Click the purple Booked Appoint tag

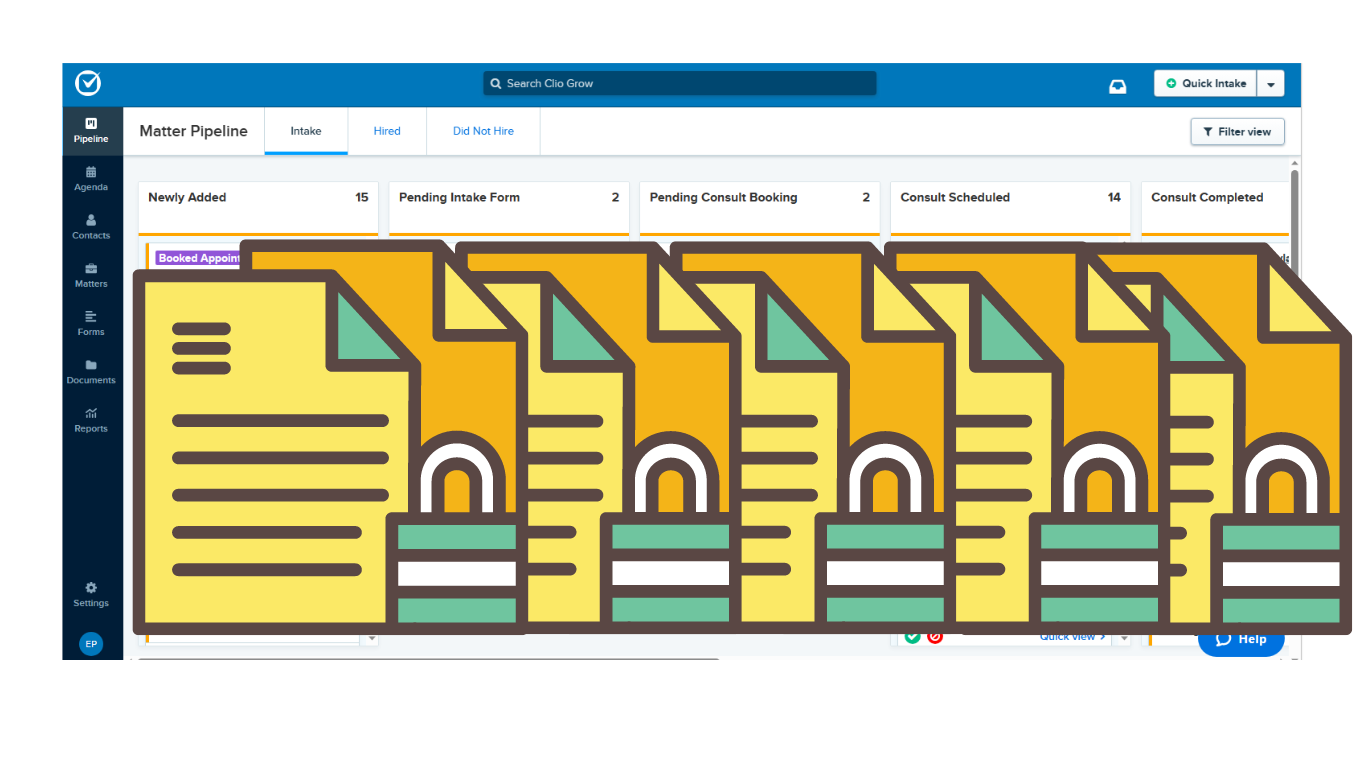(199, 258)
